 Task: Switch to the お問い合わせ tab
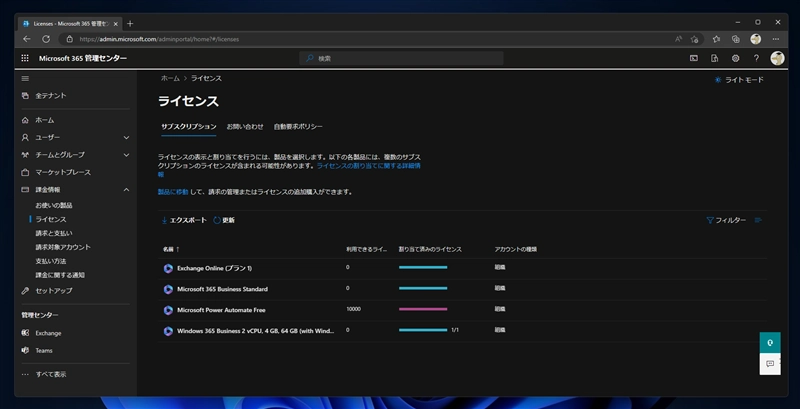point(245,126)
